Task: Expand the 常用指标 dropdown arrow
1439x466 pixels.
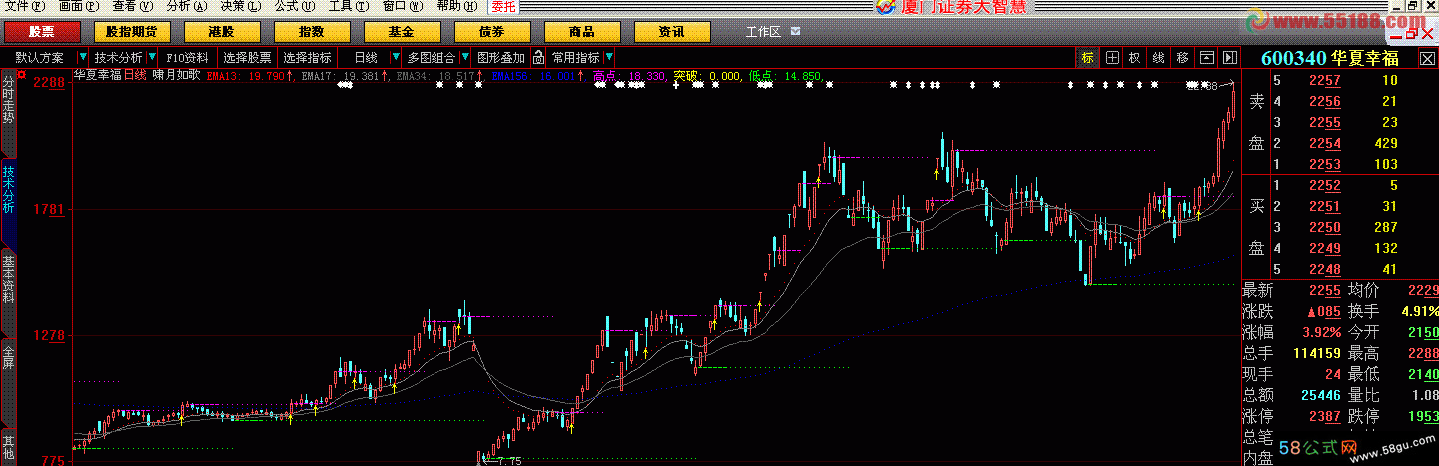Action: pyautogui.click(x=609, y=58)
